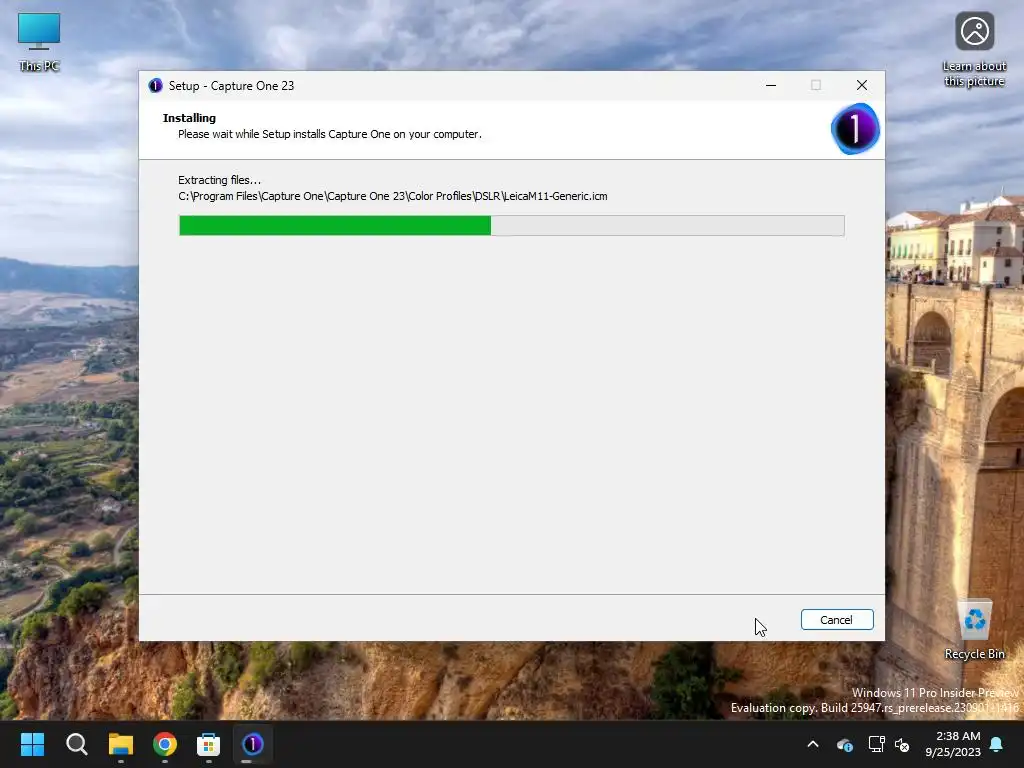This screenshot has width=1024, height=768.
Task: Launch Google Chrome from the taskbar
Action: 165,744
